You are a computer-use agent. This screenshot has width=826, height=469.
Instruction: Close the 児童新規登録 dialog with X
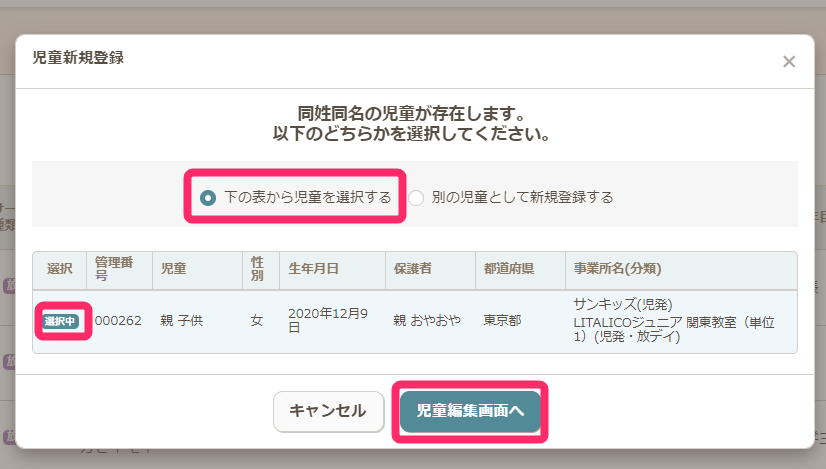(788, 62)
